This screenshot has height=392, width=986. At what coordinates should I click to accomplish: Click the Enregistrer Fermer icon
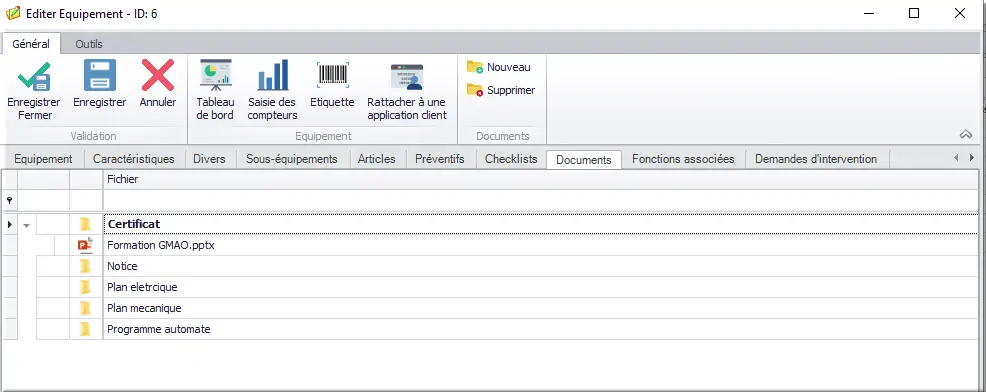[x=33, y=75]
